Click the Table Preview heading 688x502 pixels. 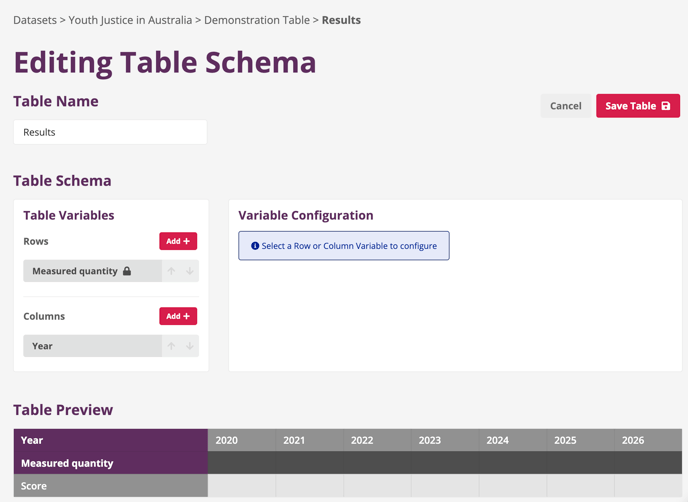click(x=63, y=410)
